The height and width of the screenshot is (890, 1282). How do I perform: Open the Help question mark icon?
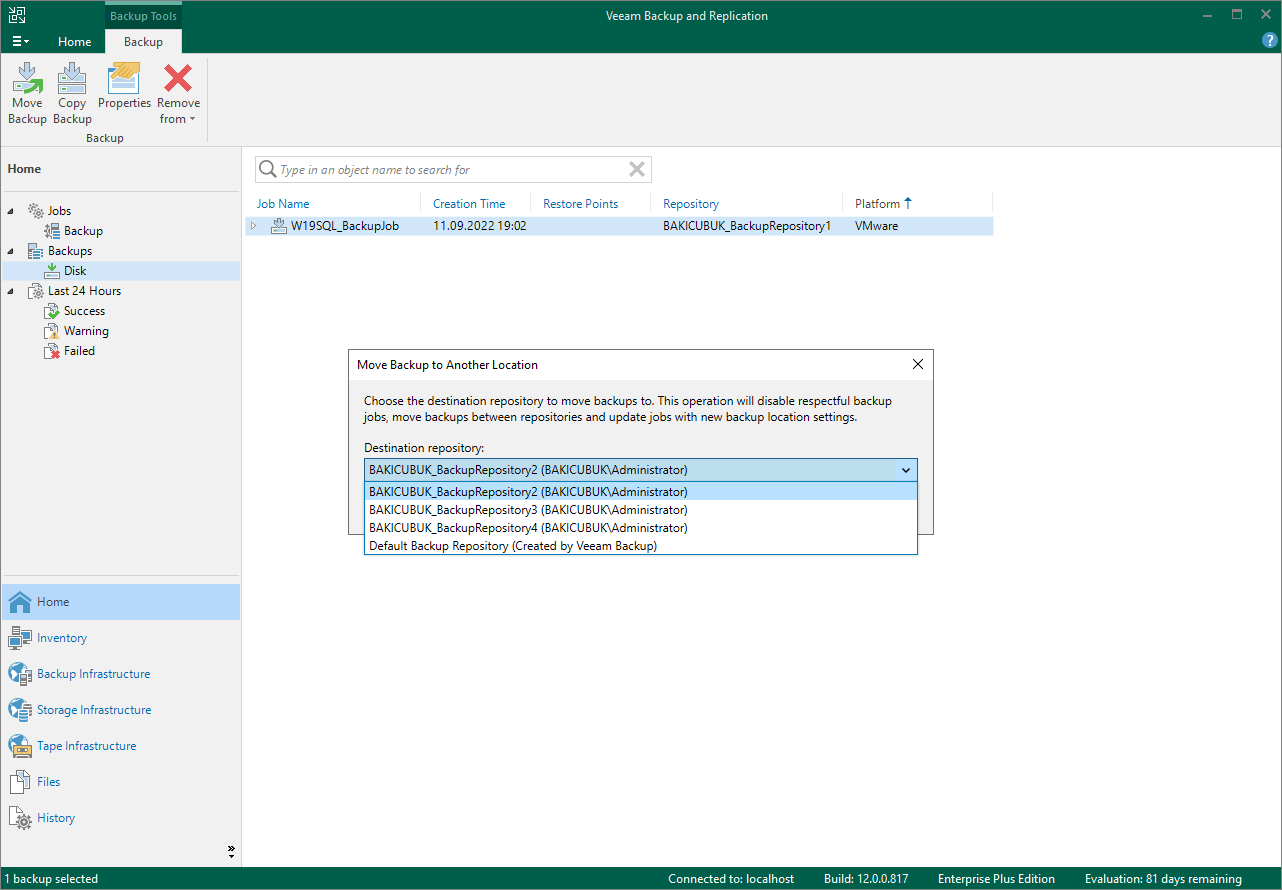click(1270, 41)
